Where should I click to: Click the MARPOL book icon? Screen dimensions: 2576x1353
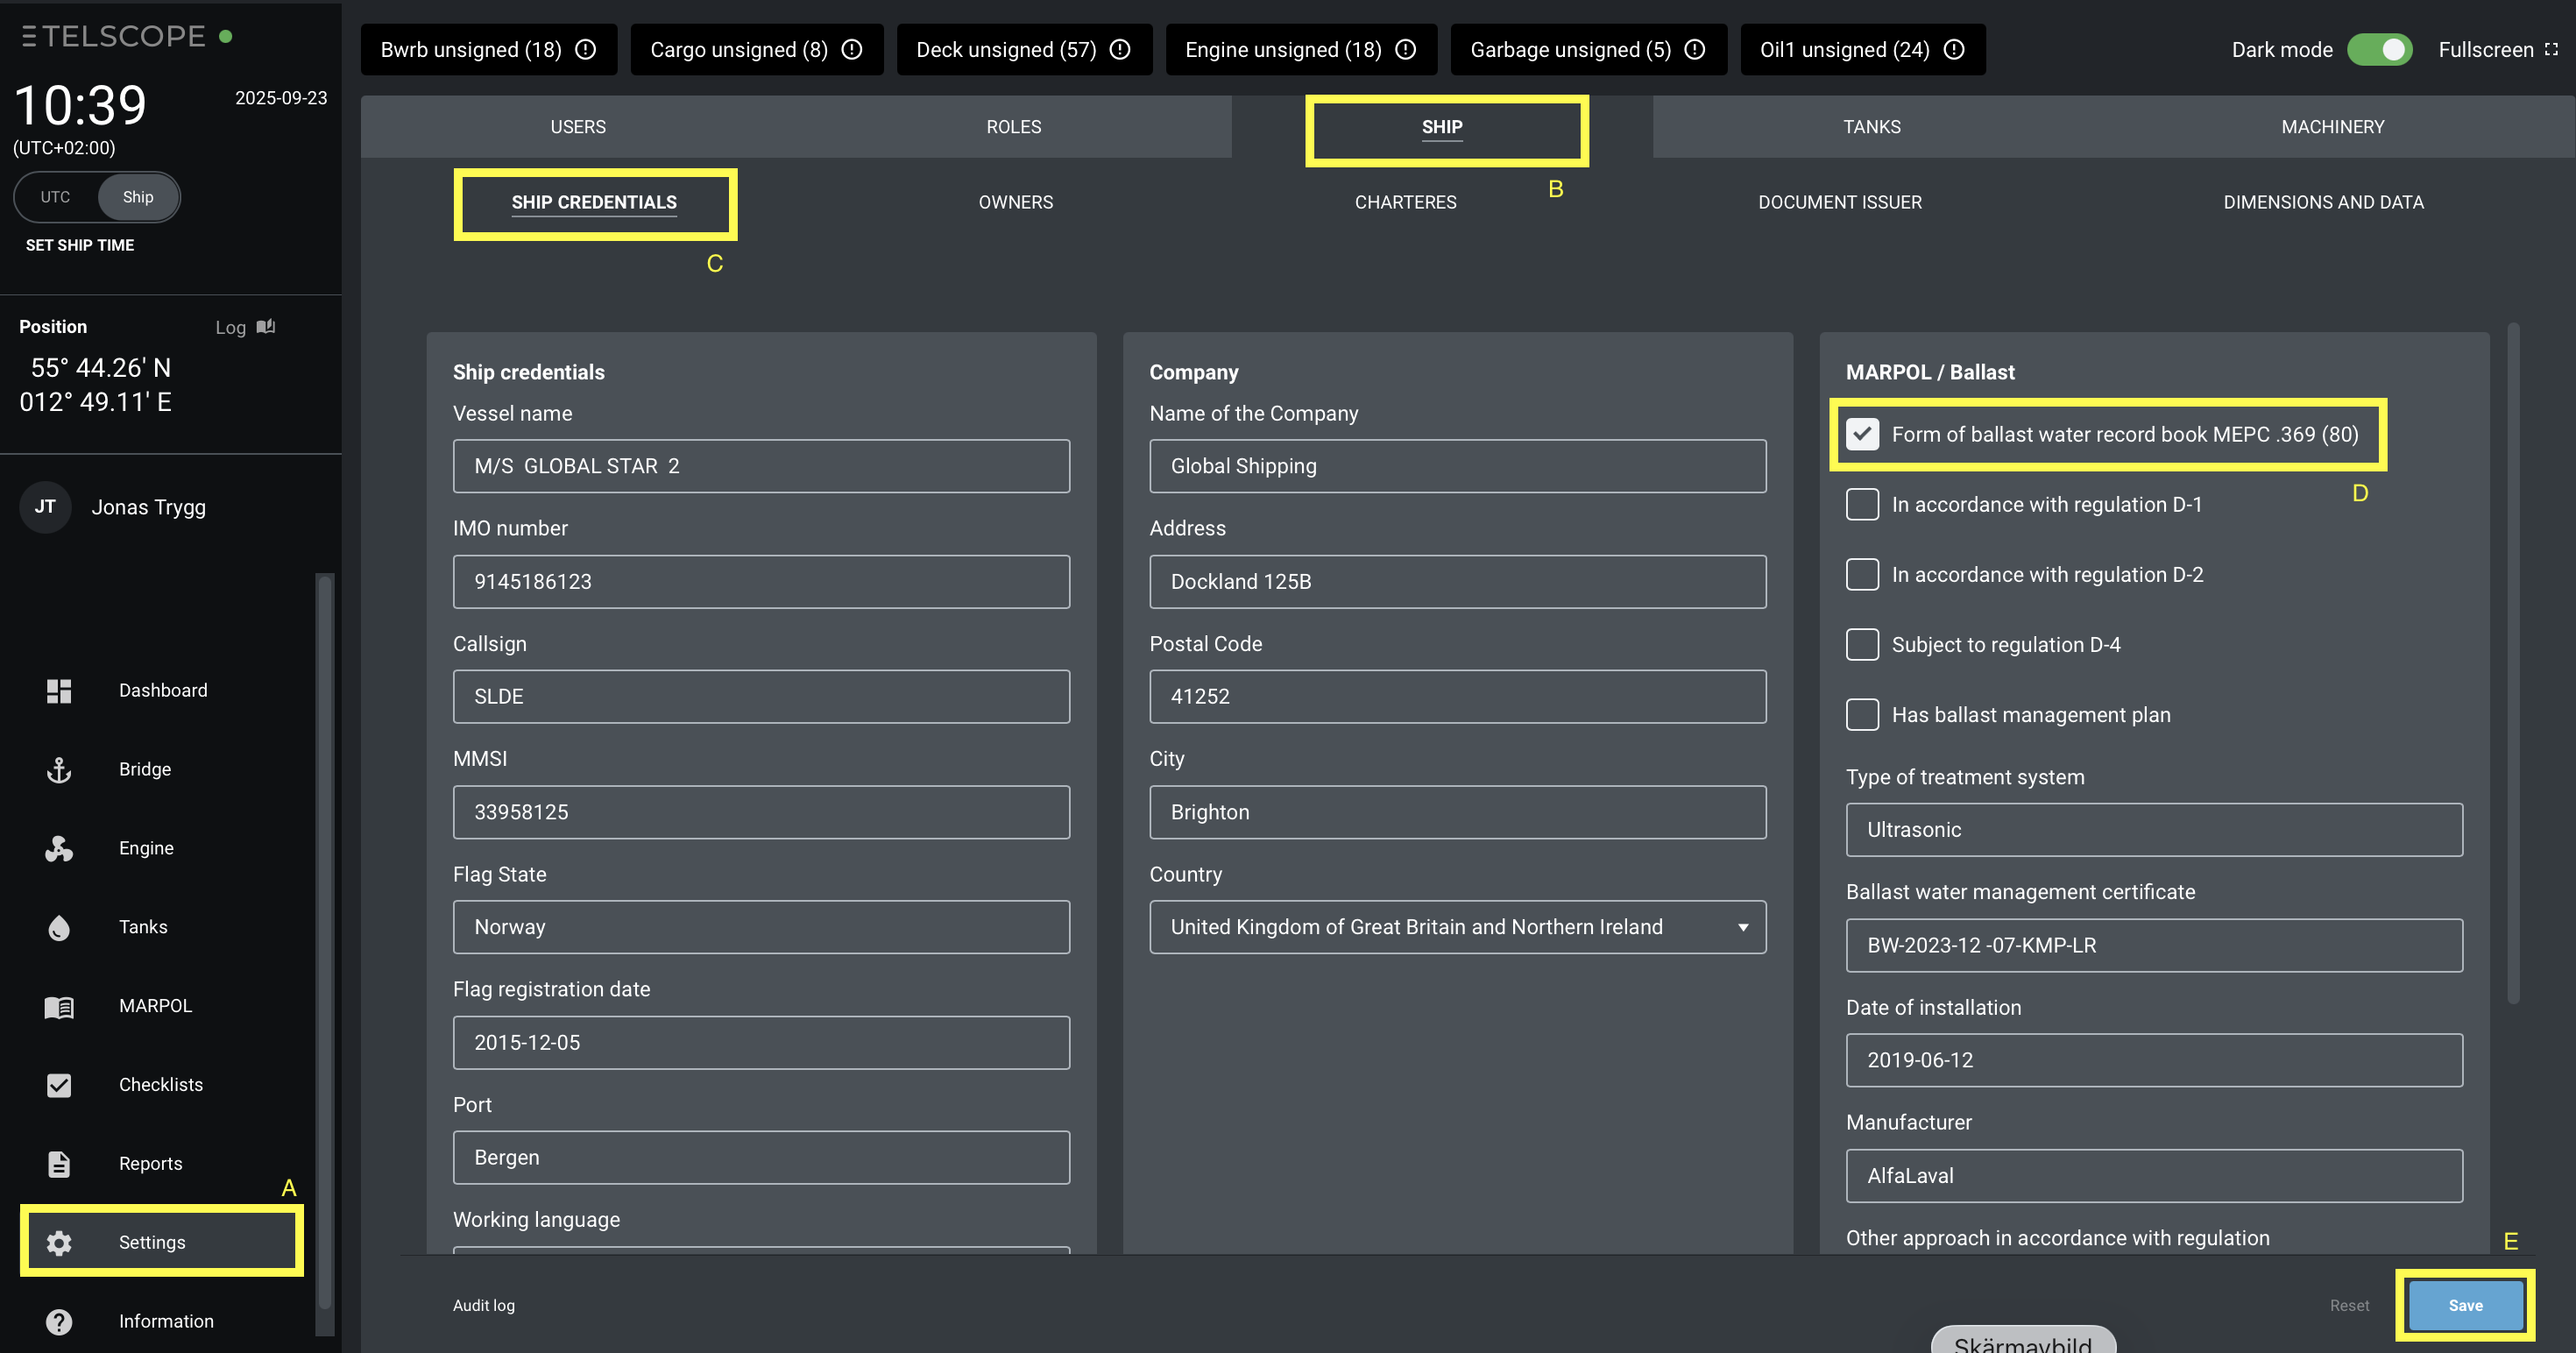59,1006
